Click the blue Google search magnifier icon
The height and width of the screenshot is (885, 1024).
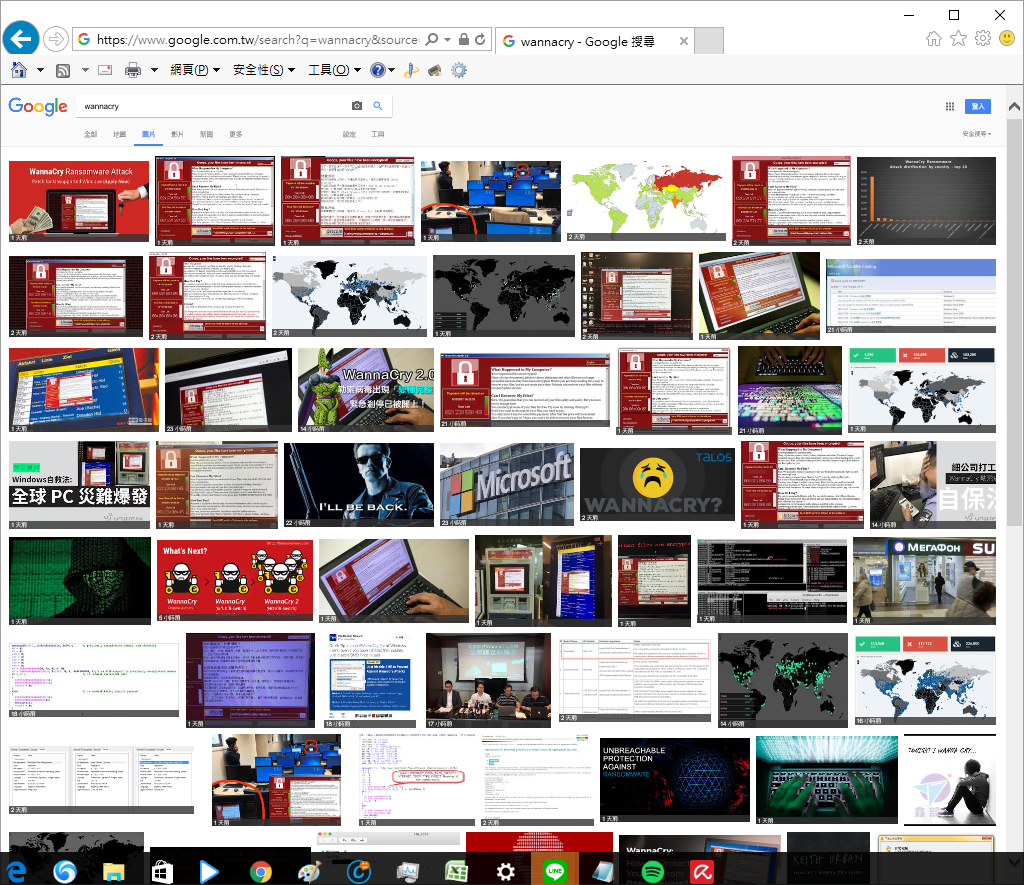(377, 106)
